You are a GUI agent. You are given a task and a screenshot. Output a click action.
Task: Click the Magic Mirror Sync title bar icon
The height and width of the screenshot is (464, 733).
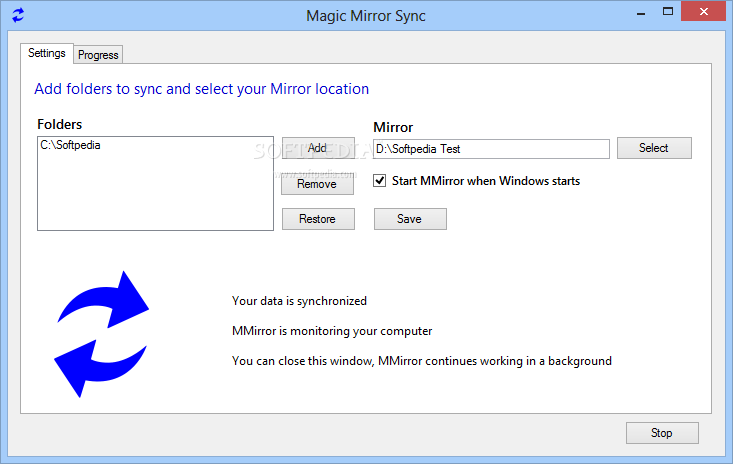pyautogui.click(x=18, y=15)
